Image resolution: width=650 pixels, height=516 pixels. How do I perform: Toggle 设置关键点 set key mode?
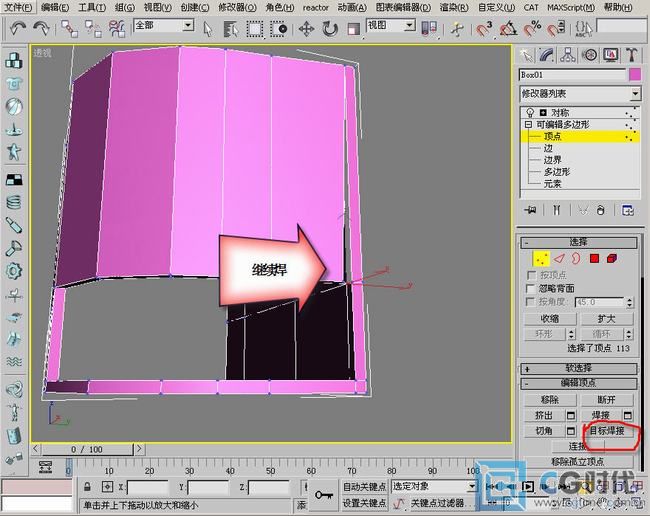[364, 503]
